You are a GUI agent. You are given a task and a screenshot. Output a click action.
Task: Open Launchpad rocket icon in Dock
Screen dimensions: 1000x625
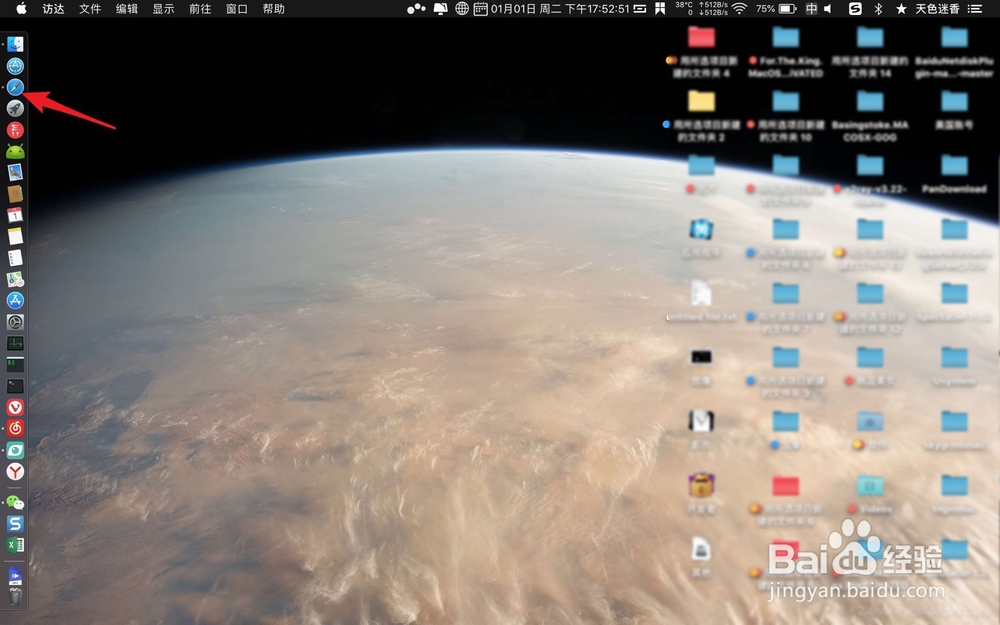(x=15, y=108)
